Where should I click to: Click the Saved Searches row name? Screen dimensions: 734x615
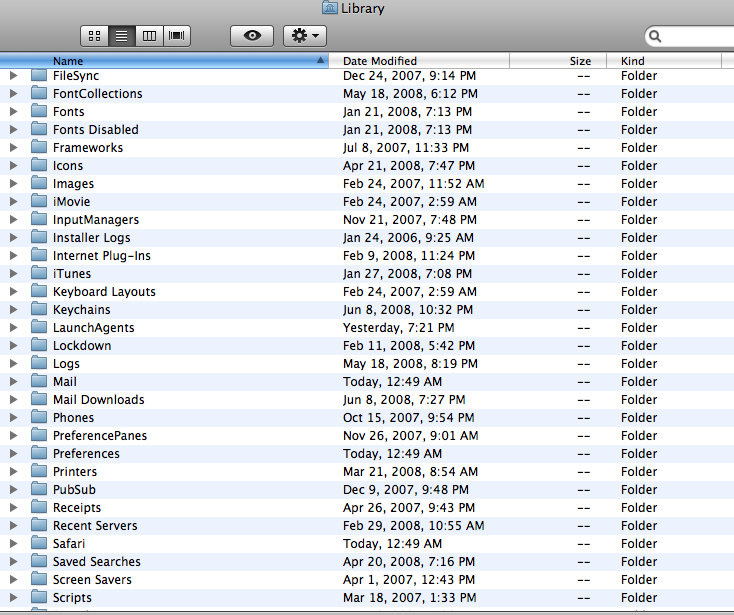(x=96, y=562)
